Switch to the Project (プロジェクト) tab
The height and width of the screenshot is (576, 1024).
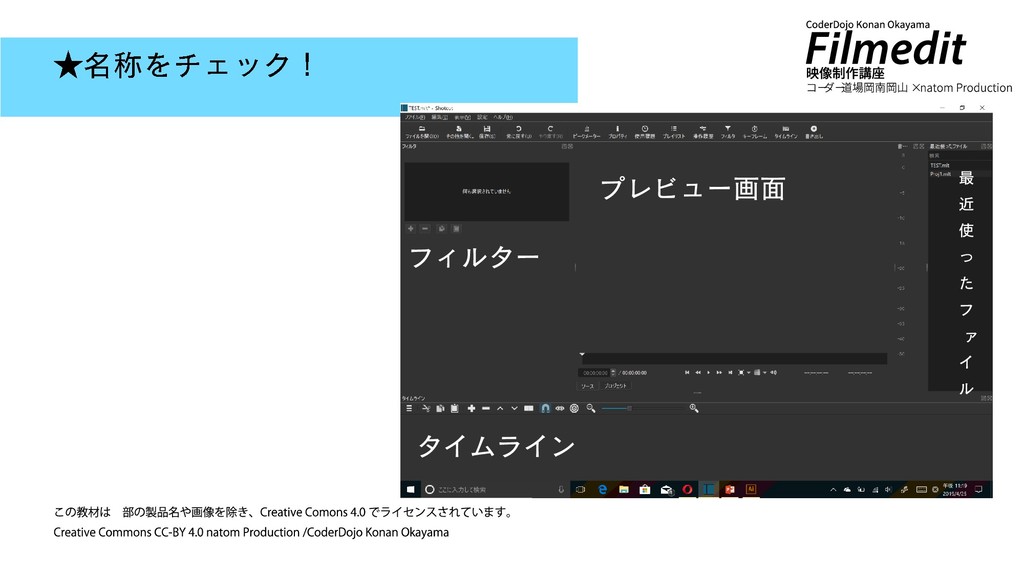(x=615, y=386)
